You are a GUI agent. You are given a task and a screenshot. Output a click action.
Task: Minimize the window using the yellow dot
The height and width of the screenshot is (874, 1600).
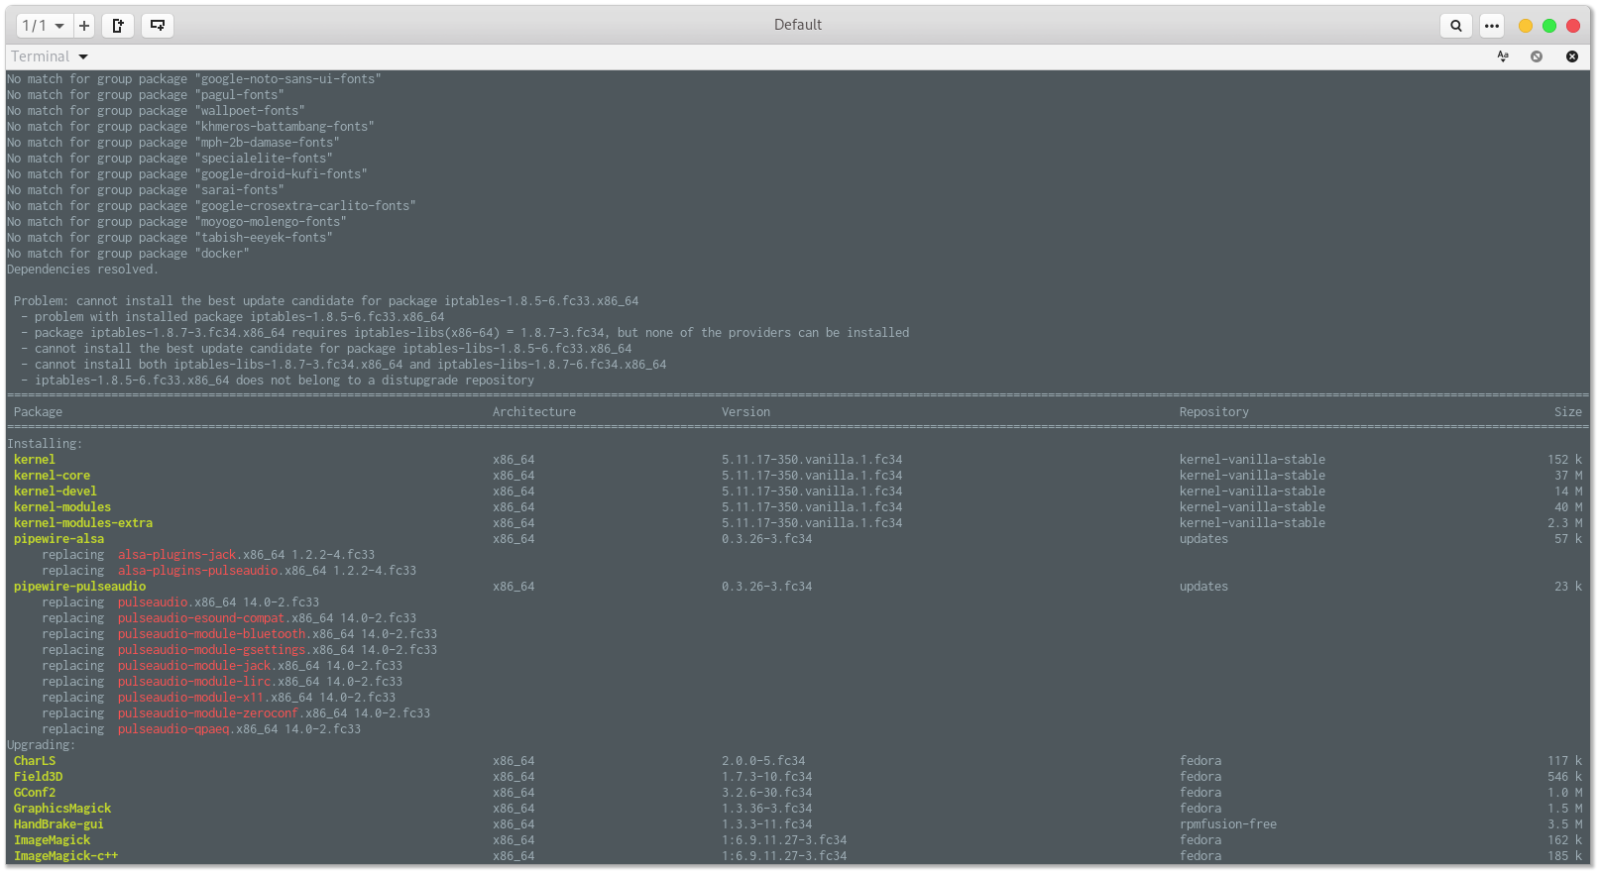click(x=1525, y=26)
